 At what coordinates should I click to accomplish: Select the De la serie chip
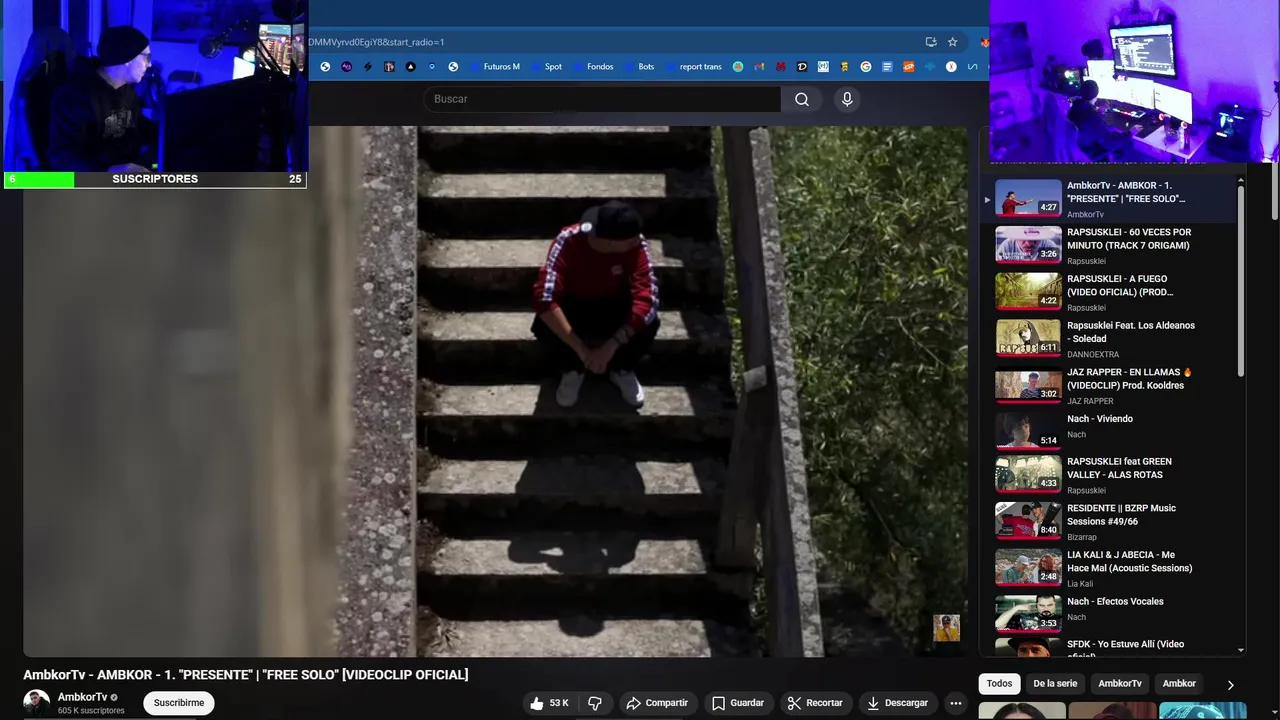tap(1055, 684)
